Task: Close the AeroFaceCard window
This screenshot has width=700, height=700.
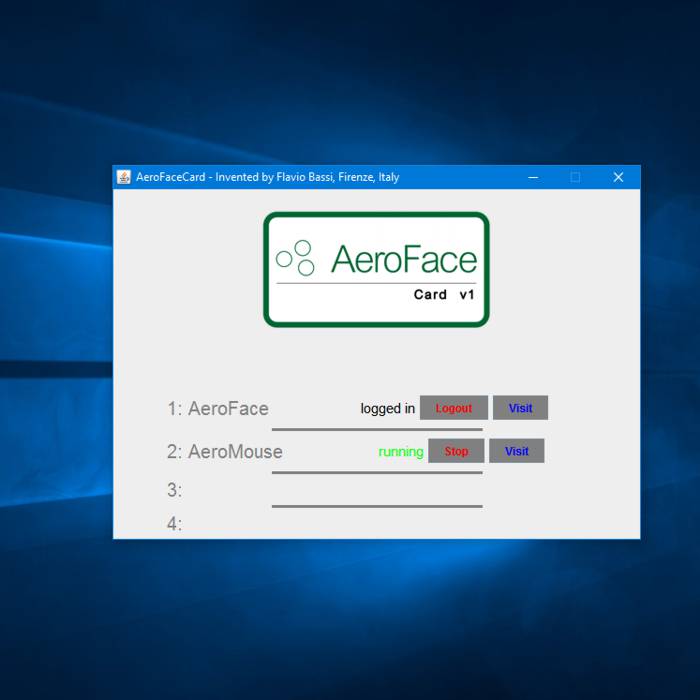Action: point(618,177)
